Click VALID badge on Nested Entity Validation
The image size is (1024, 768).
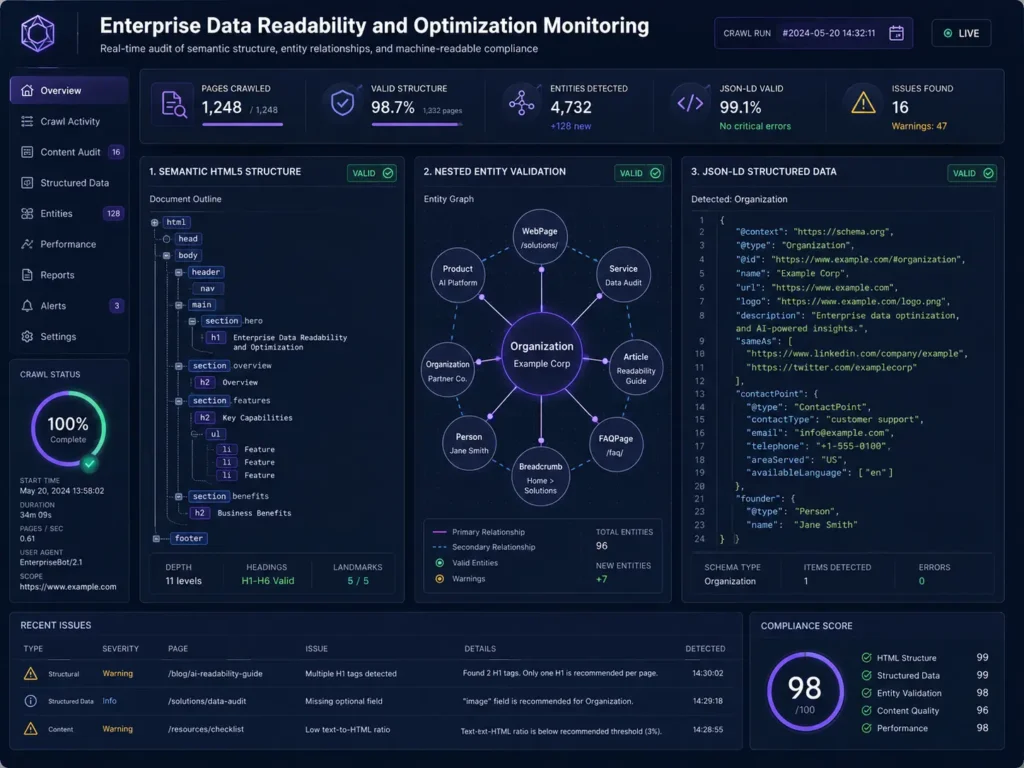pos(639,173)
